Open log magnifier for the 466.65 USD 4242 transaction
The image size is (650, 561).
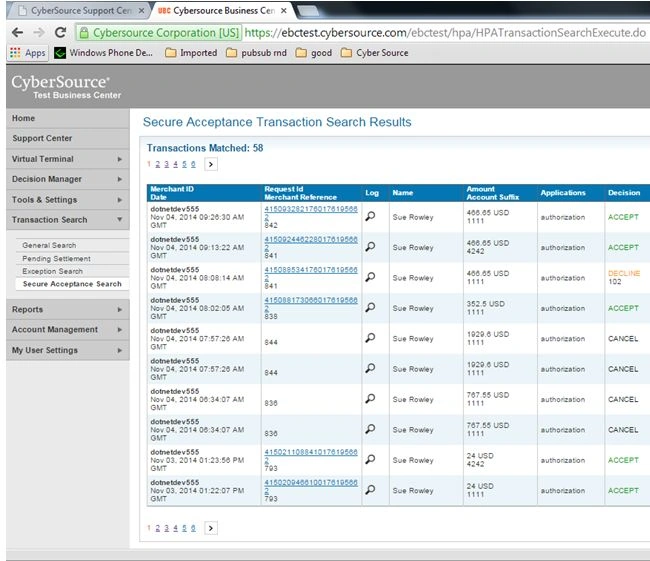(370, 247)
